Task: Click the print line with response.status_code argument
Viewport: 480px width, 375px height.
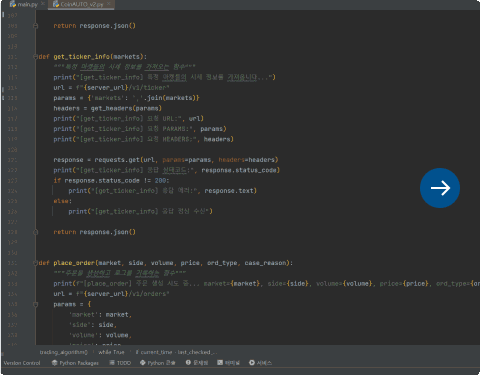Action: pos(166,170)
